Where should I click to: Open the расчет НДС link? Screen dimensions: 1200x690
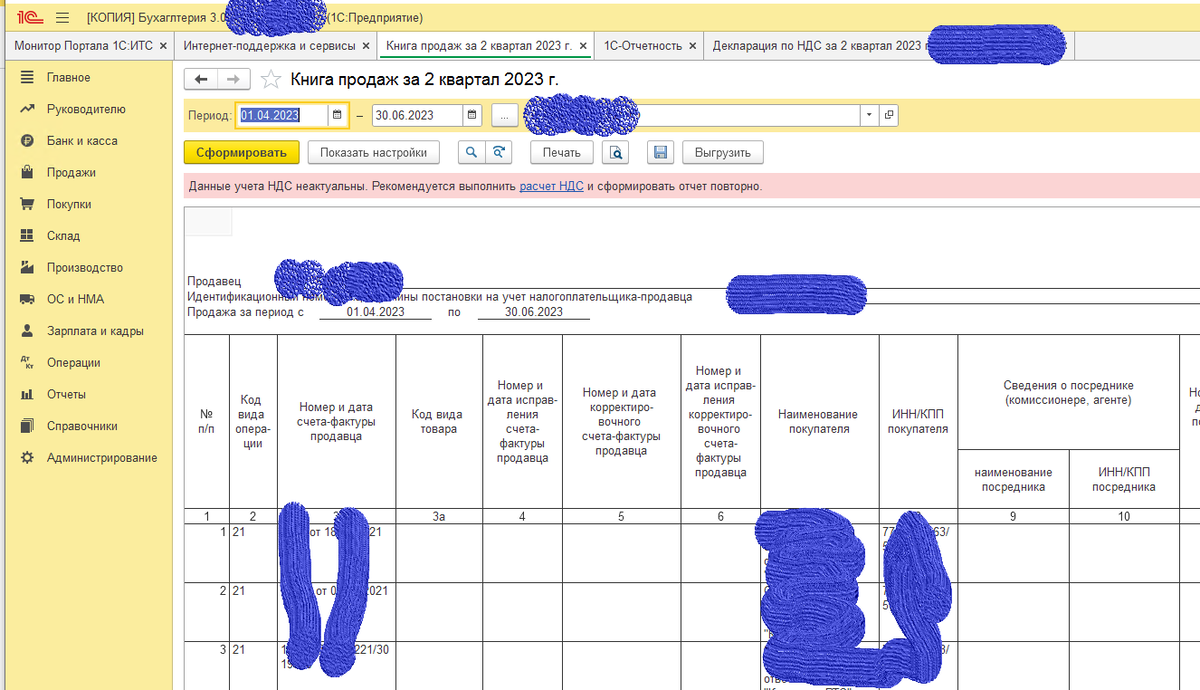pyautogui.click(x=551, y=186)
